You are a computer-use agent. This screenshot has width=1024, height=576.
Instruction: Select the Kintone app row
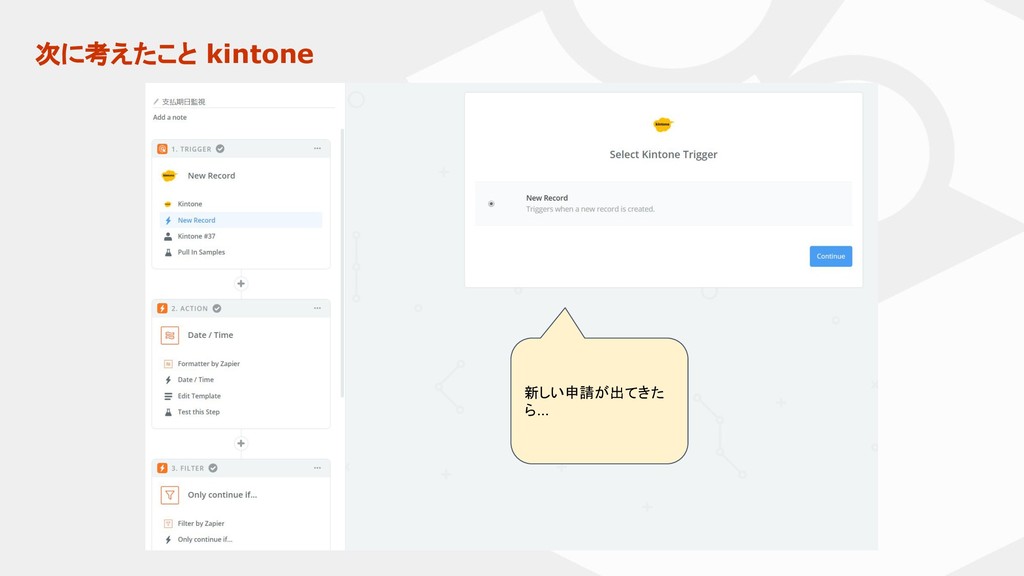tap(241, 204)
